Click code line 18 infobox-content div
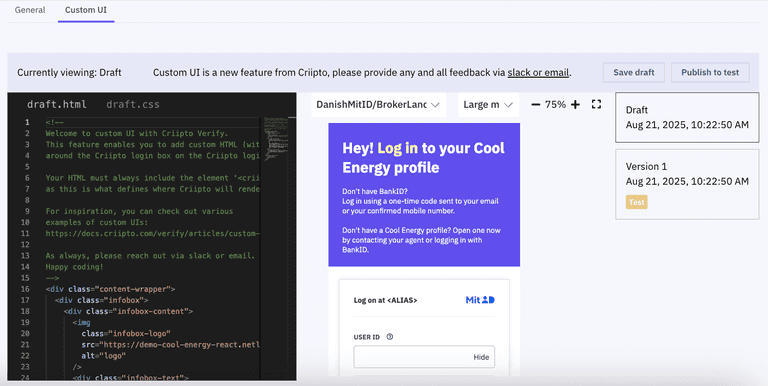768x386 pixels. [128, 312]
